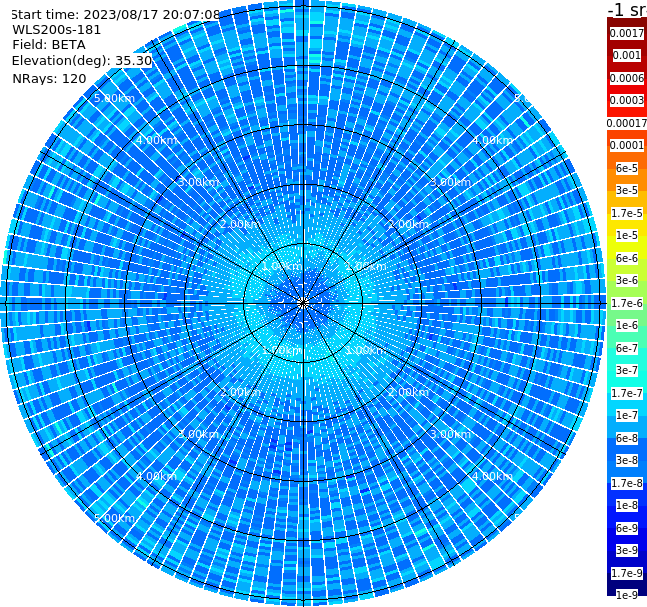Select the upper-right 4.00km ring label
The image size is (647, 607).
493,140
